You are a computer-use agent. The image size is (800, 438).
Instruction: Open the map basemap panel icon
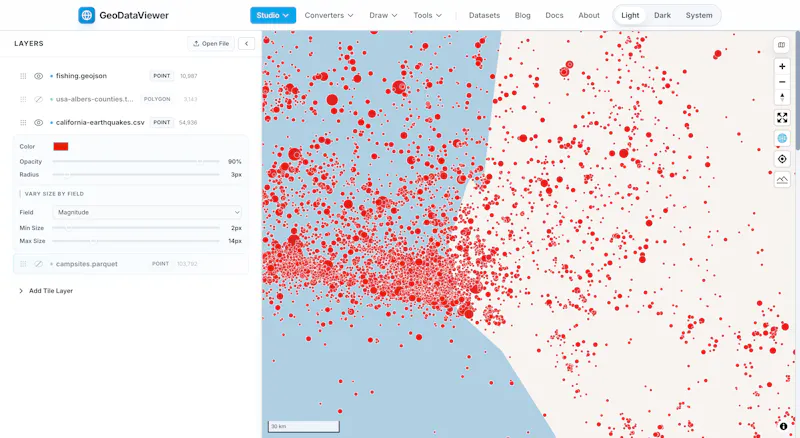(x=782, y=45)
